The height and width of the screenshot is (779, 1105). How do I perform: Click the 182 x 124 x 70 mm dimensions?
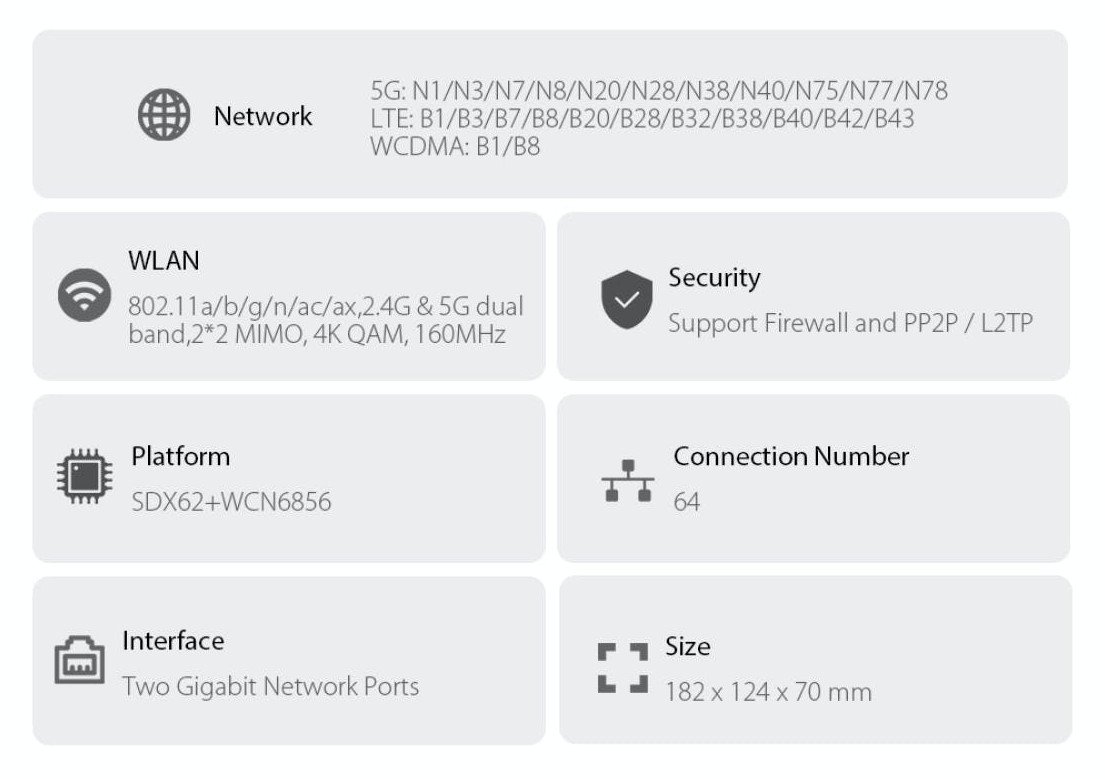pos(768,692)
